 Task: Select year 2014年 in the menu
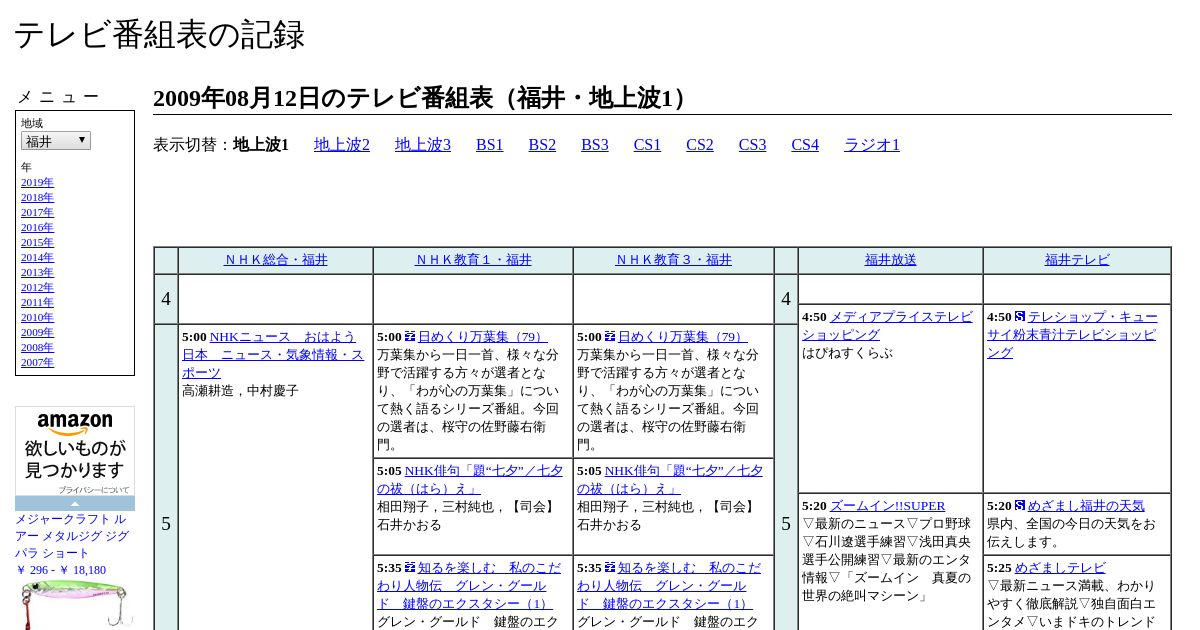tap(37, 258)
